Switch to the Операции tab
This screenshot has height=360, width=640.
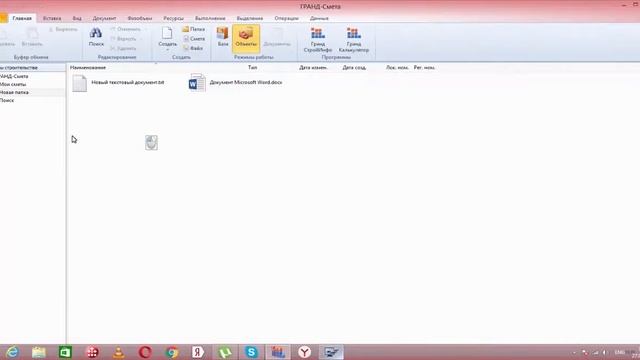(x=286, y=18)
